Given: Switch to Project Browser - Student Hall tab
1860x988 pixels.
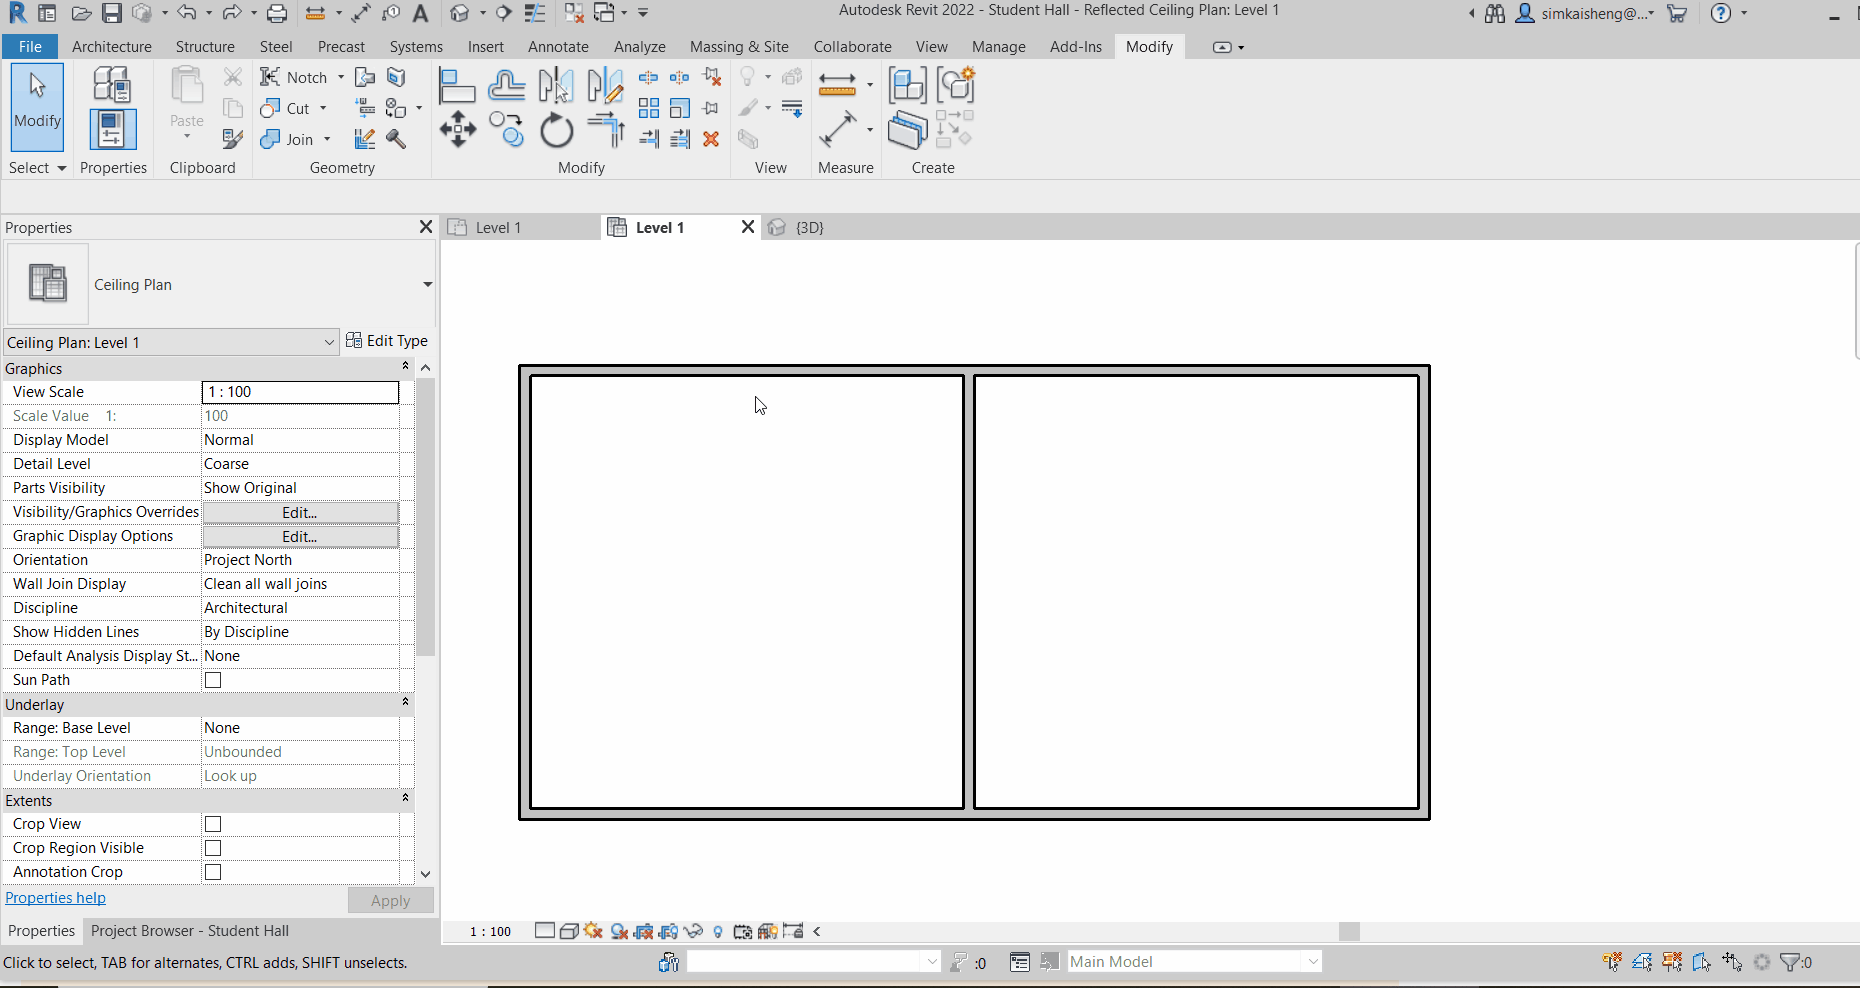Looking at the screenshot, I should 190,931.
